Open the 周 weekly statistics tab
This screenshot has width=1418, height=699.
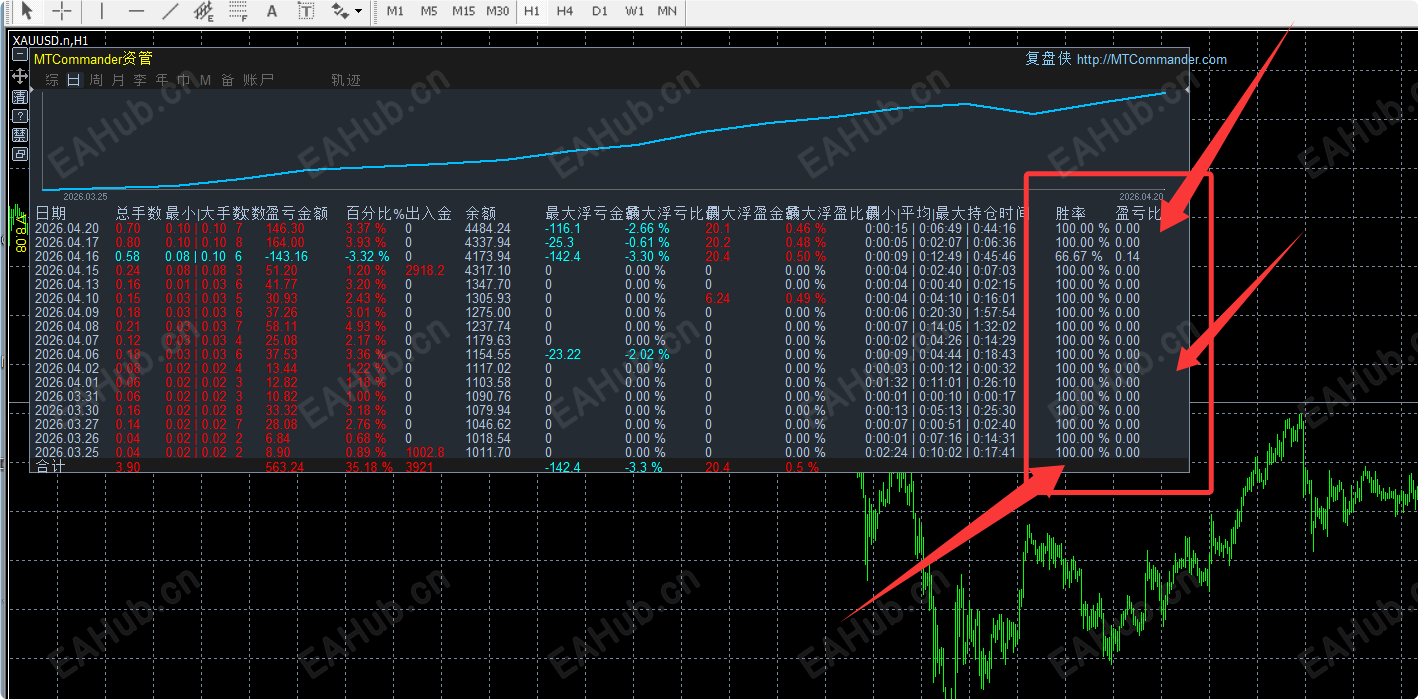[96, 80]
